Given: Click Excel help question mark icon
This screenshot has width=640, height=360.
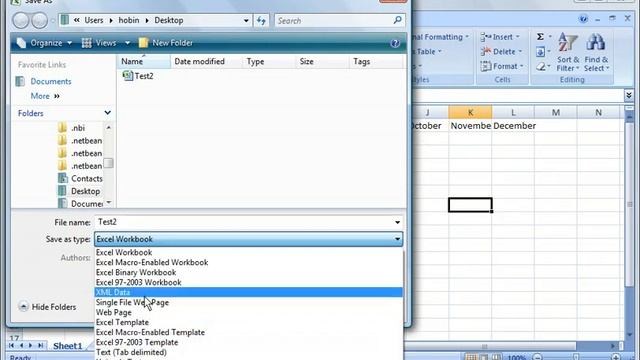Looking at the screenshot, I should point(583,19).
